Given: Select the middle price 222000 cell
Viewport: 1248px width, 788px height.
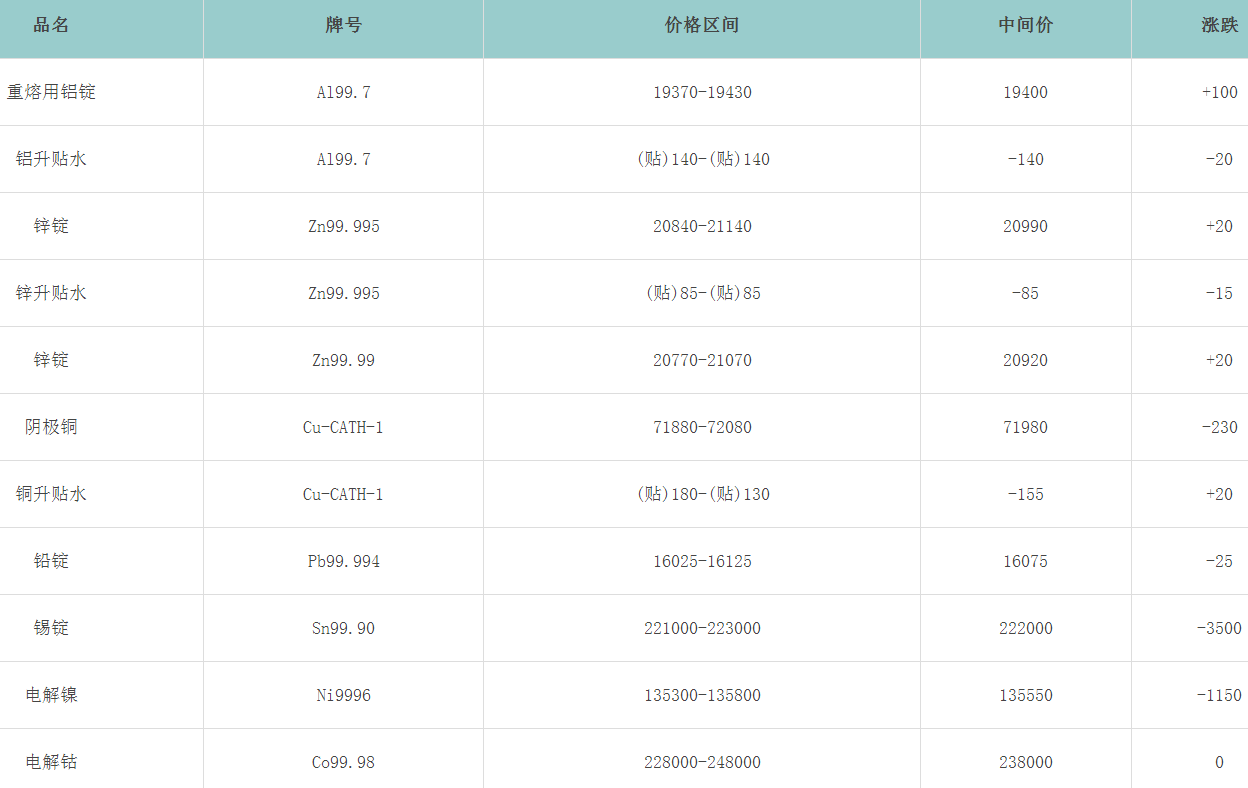Looking at the screenshot, I should pos(1025,628).
